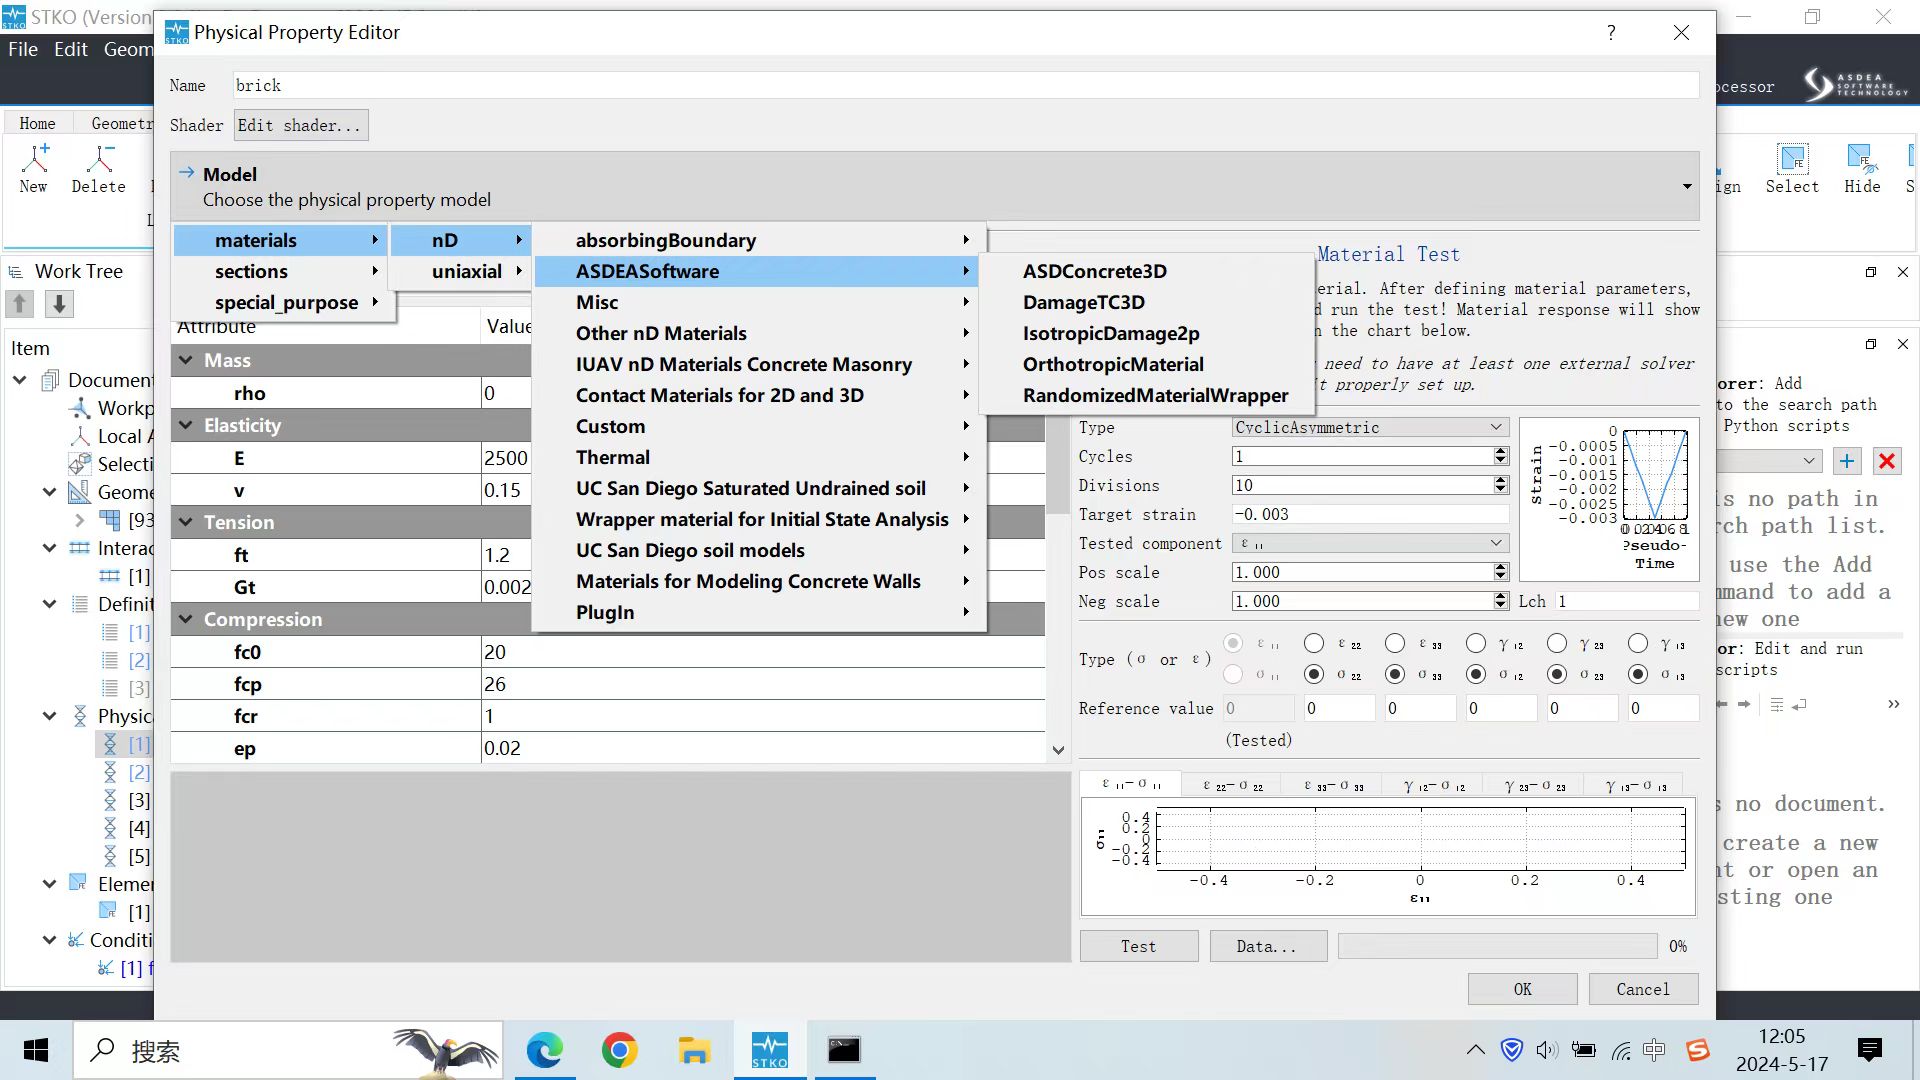Click the test progress bar

[x=1497, y=946]
